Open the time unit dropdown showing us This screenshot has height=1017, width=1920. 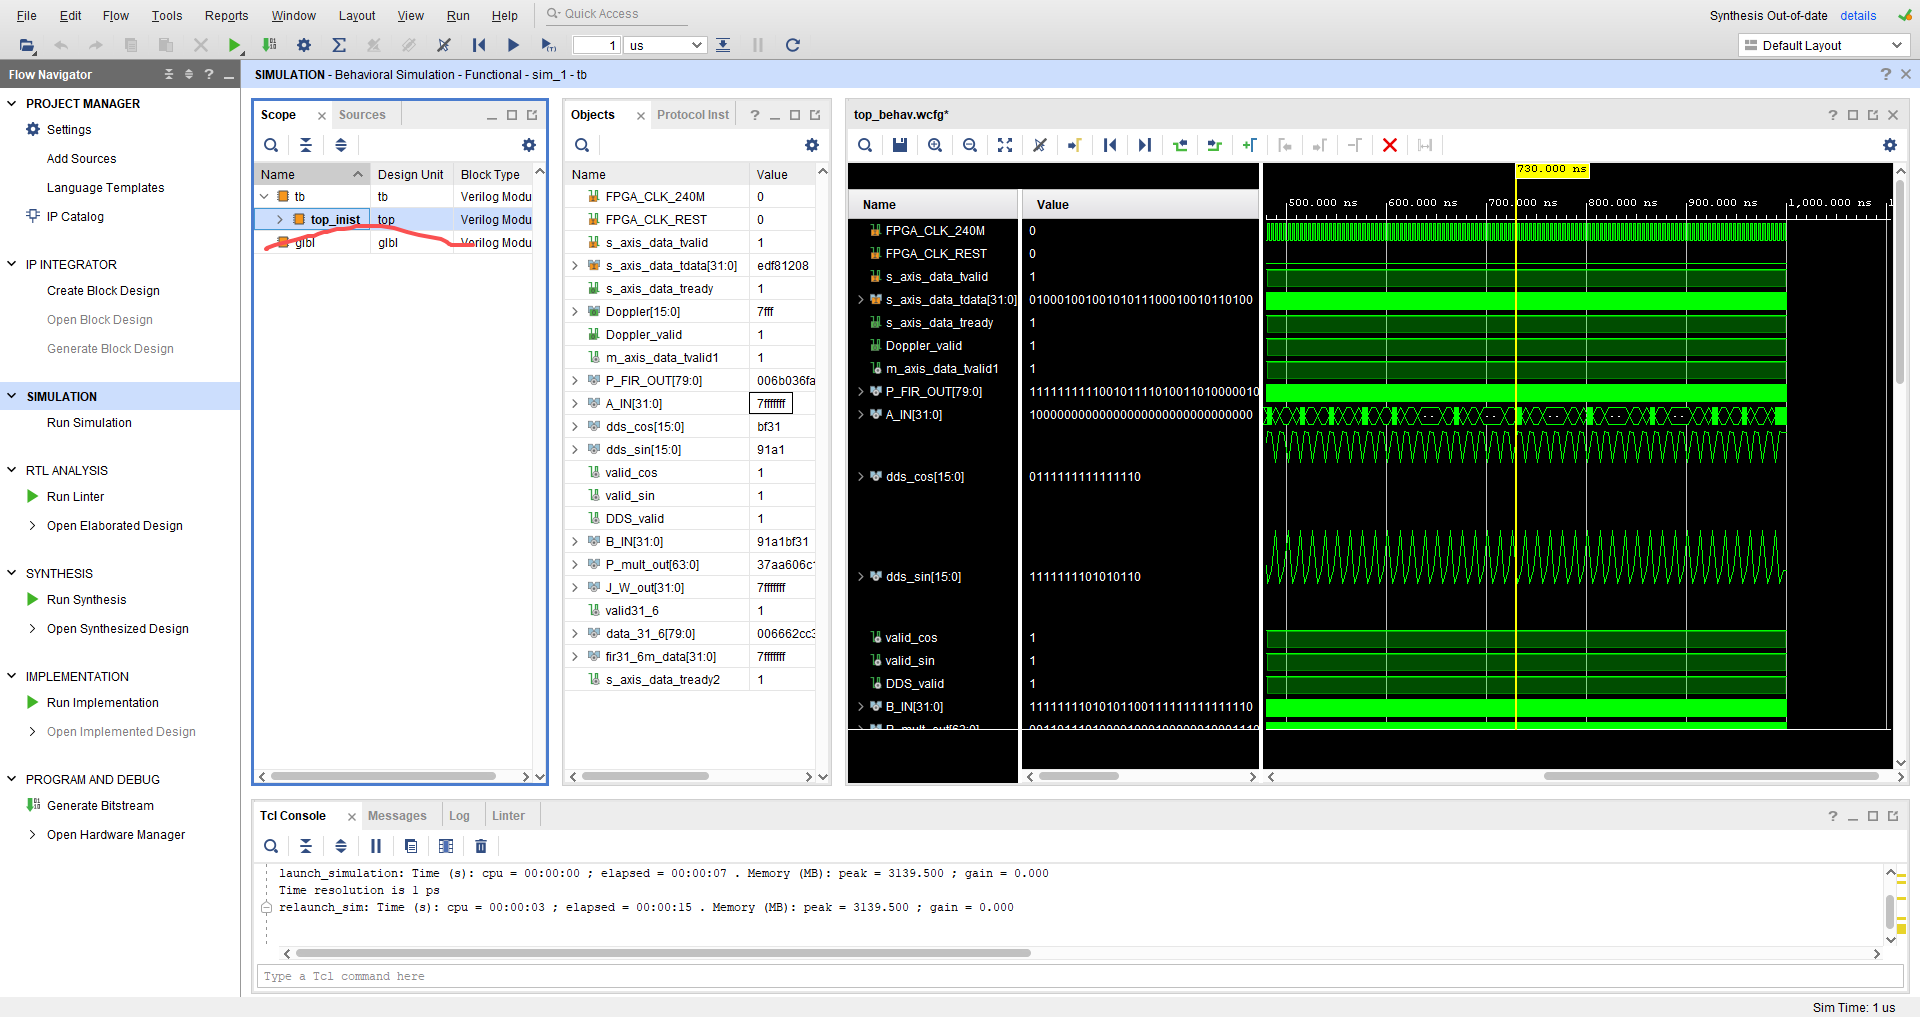[665, 45]
